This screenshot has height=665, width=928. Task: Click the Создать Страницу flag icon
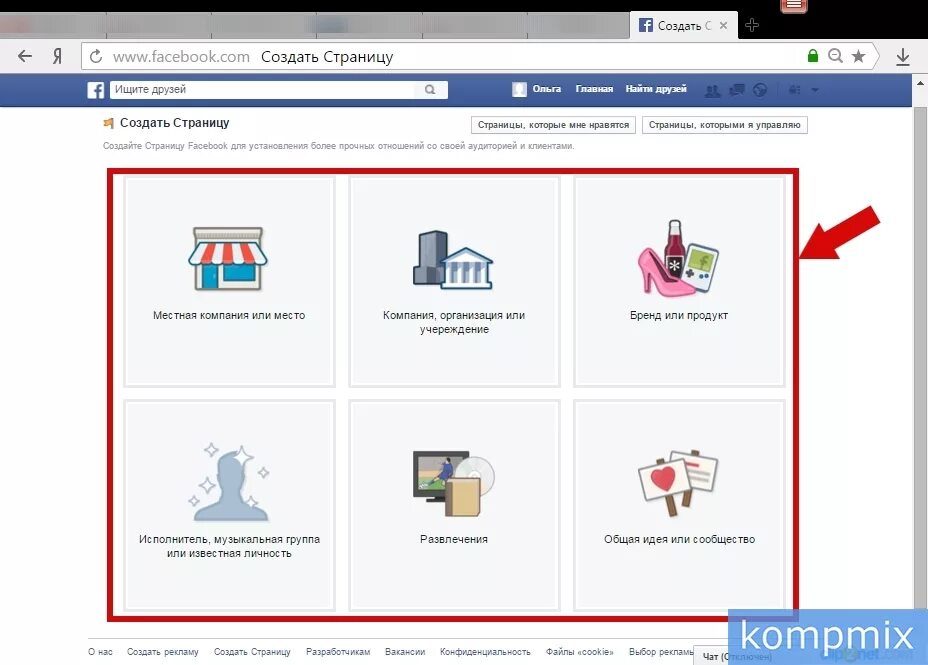(108, 123)
